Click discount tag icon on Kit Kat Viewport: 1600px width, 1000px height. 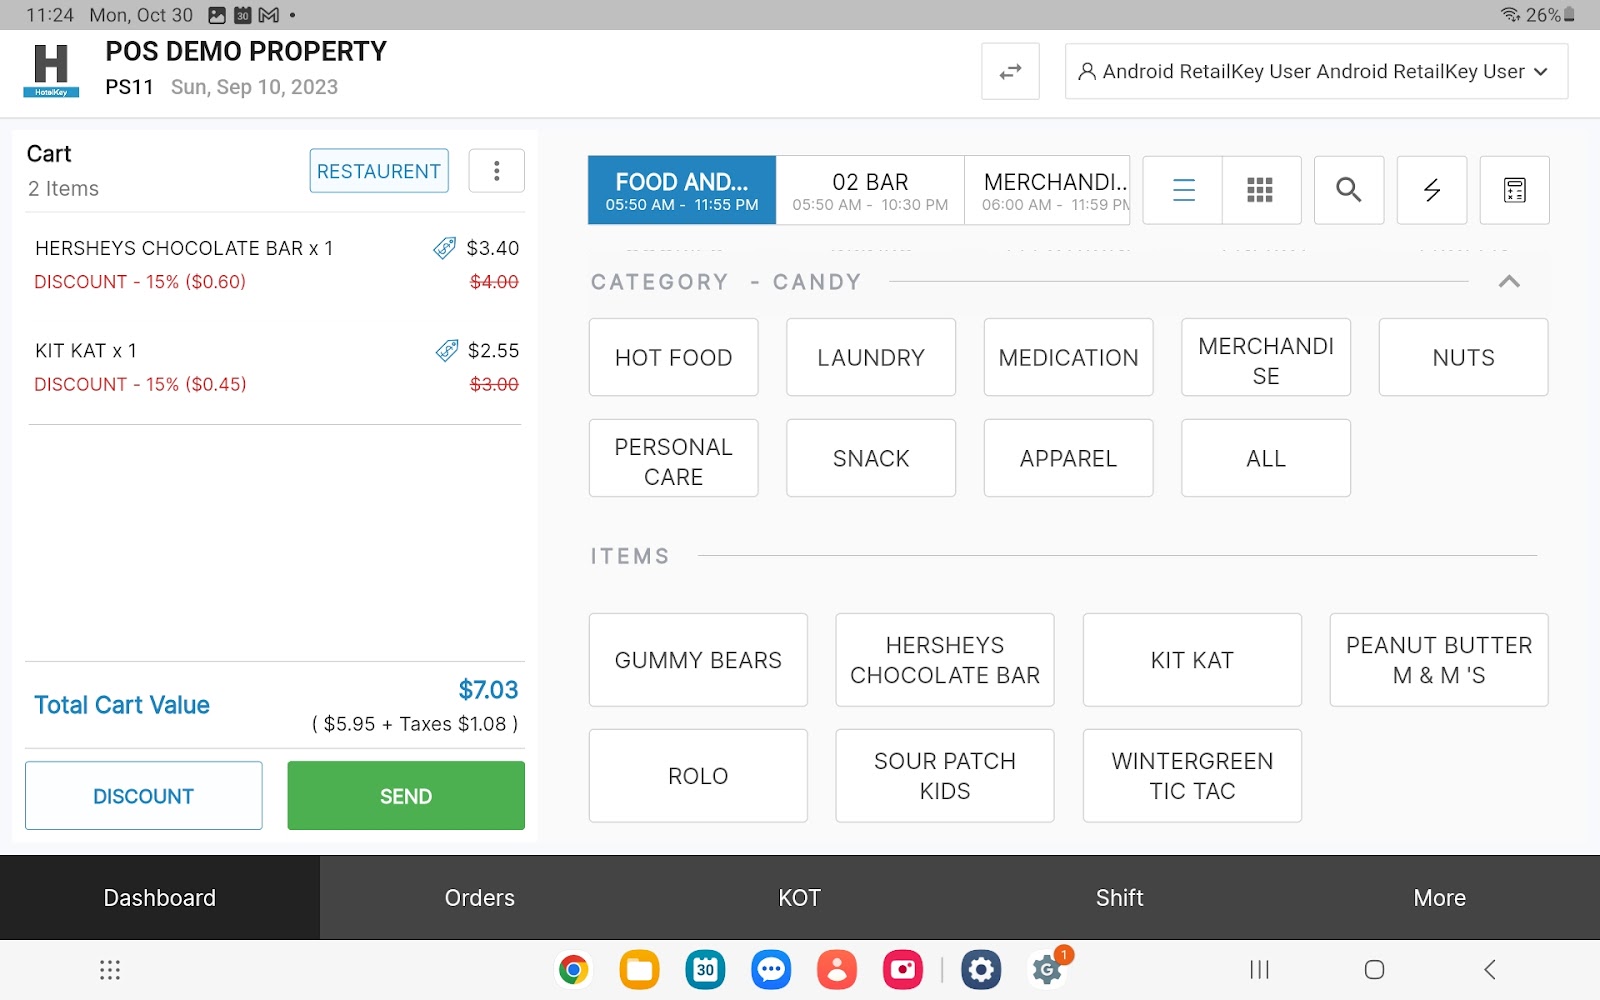point(446,351)
